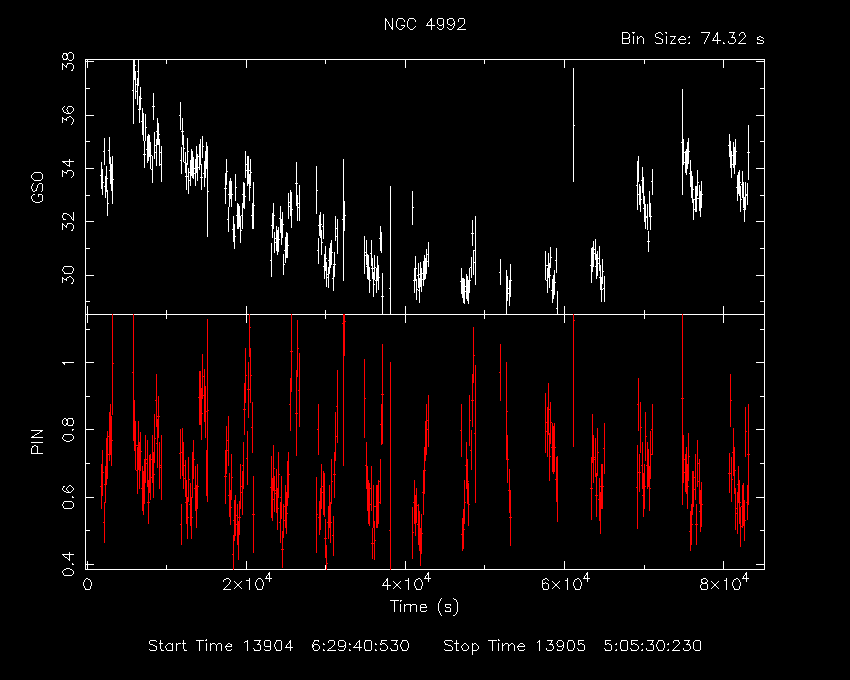Click the time axis label "8×10^4"
The width and height of the screenshot is (850, 680).
[x=724, y=583]
